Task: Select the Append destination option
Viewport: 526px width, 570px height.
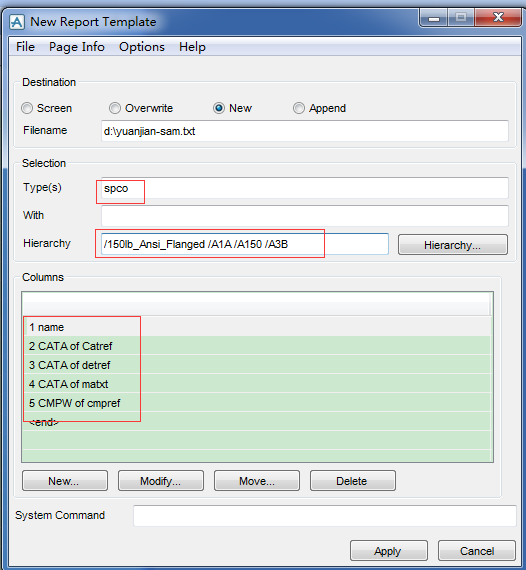Action: click(299, 108)
